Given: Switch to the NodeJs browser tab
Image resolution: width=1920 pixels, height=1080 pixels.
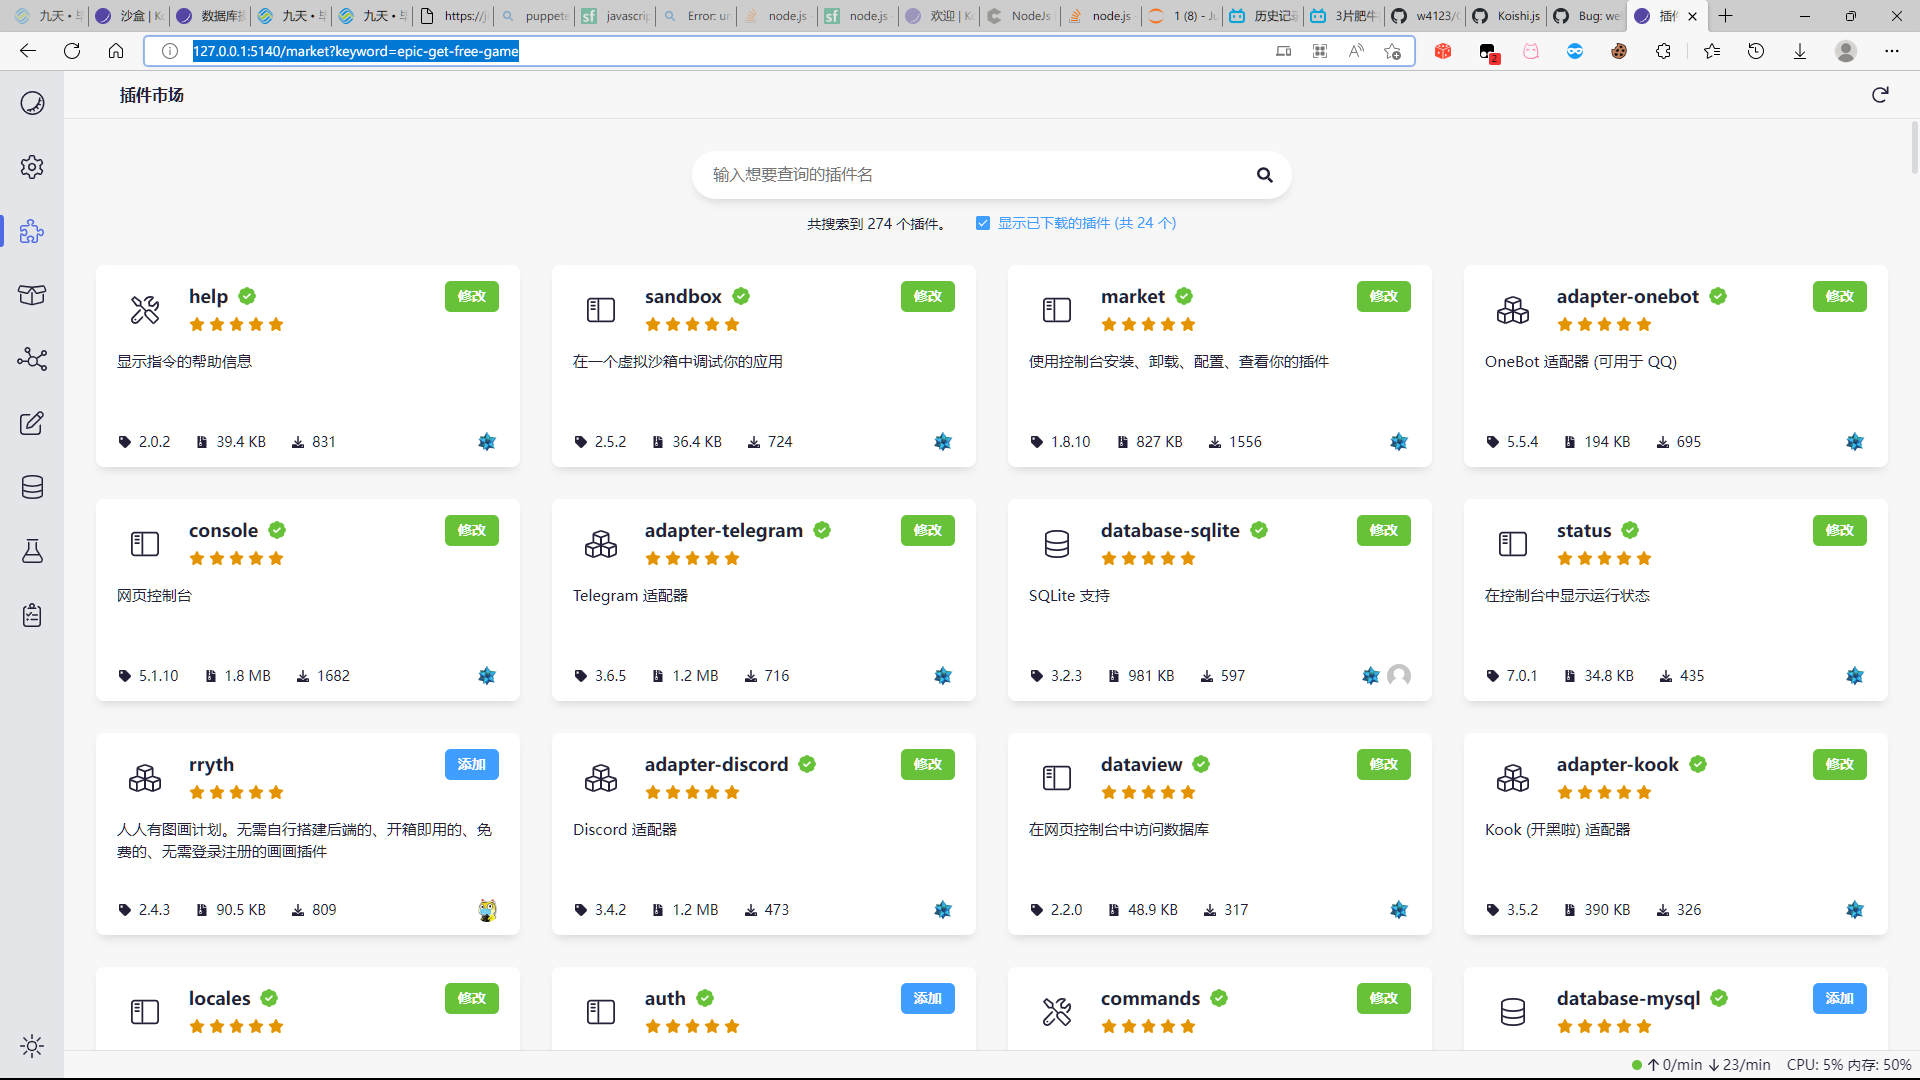Looking at the screenshot, I should [1019, 16].
